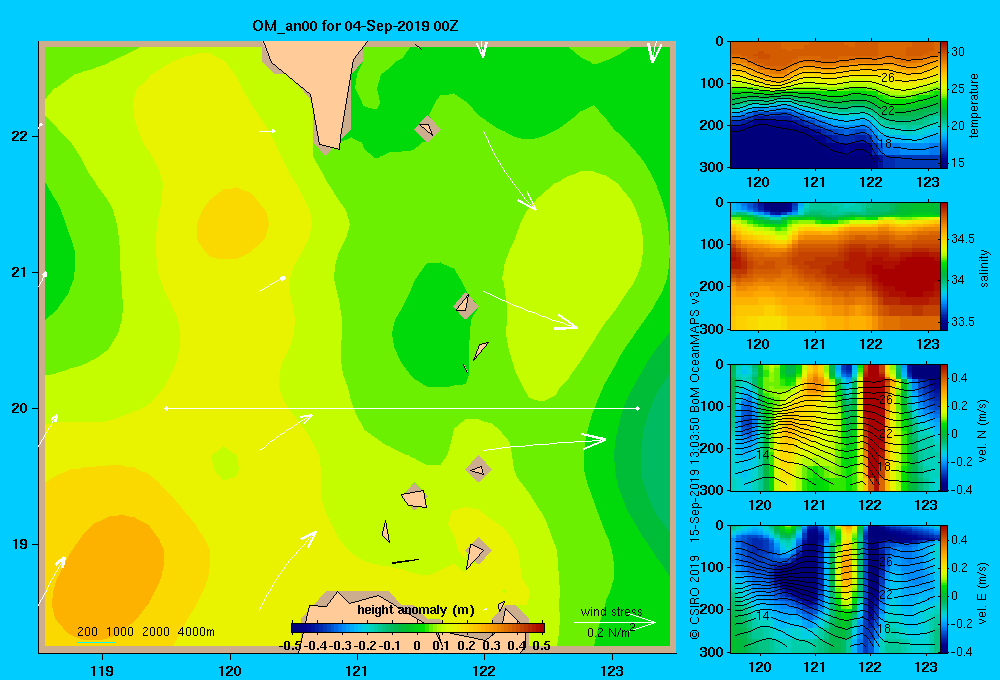Click the '30' tick on temperature scale

[958, 52]
